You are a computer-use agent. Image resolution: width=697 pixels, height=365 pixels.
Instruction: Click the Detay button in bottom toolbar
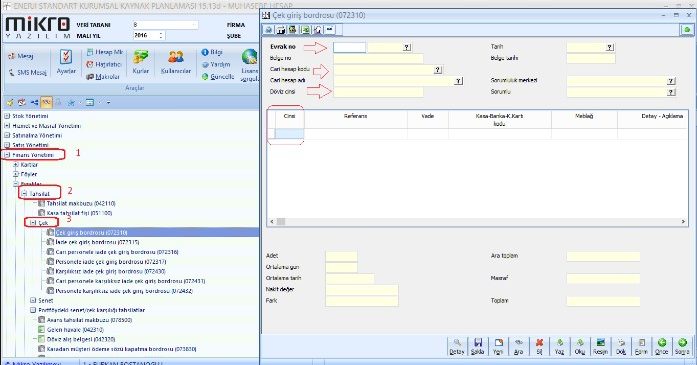(457, 346)
